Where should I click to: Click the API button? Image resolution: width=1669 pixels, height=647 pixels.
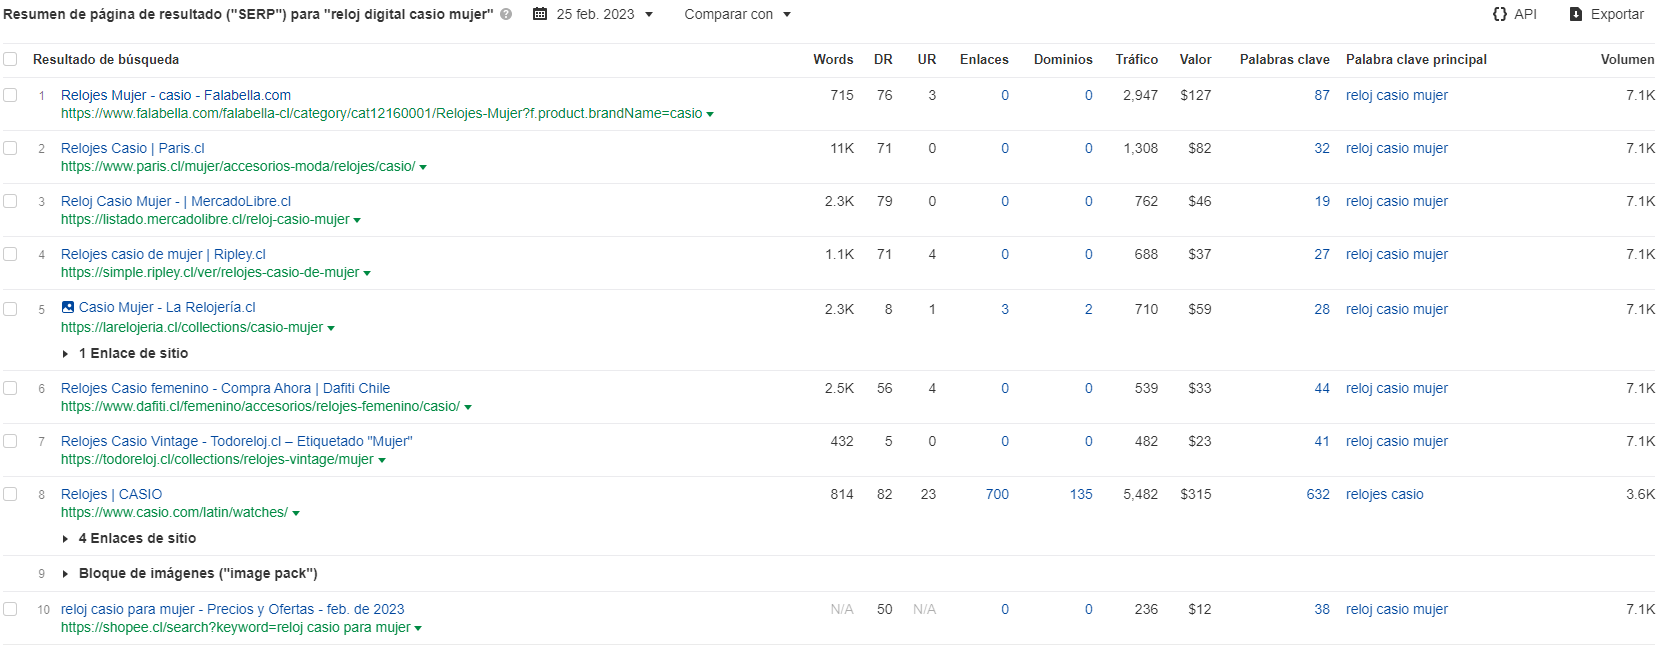(x=1514, y=14)
